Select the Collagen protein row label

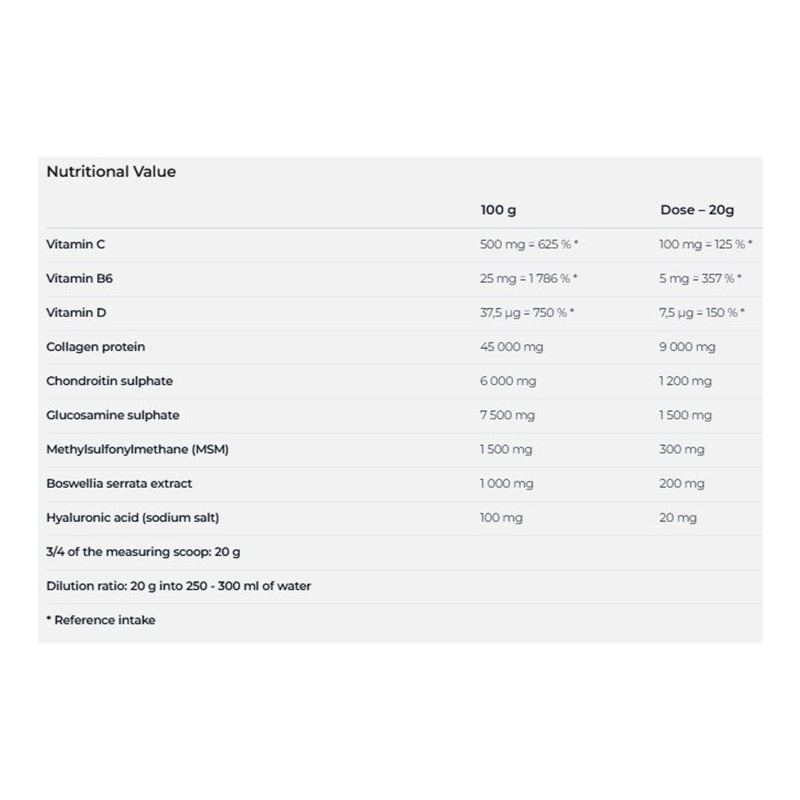click(x=96, y=347)
